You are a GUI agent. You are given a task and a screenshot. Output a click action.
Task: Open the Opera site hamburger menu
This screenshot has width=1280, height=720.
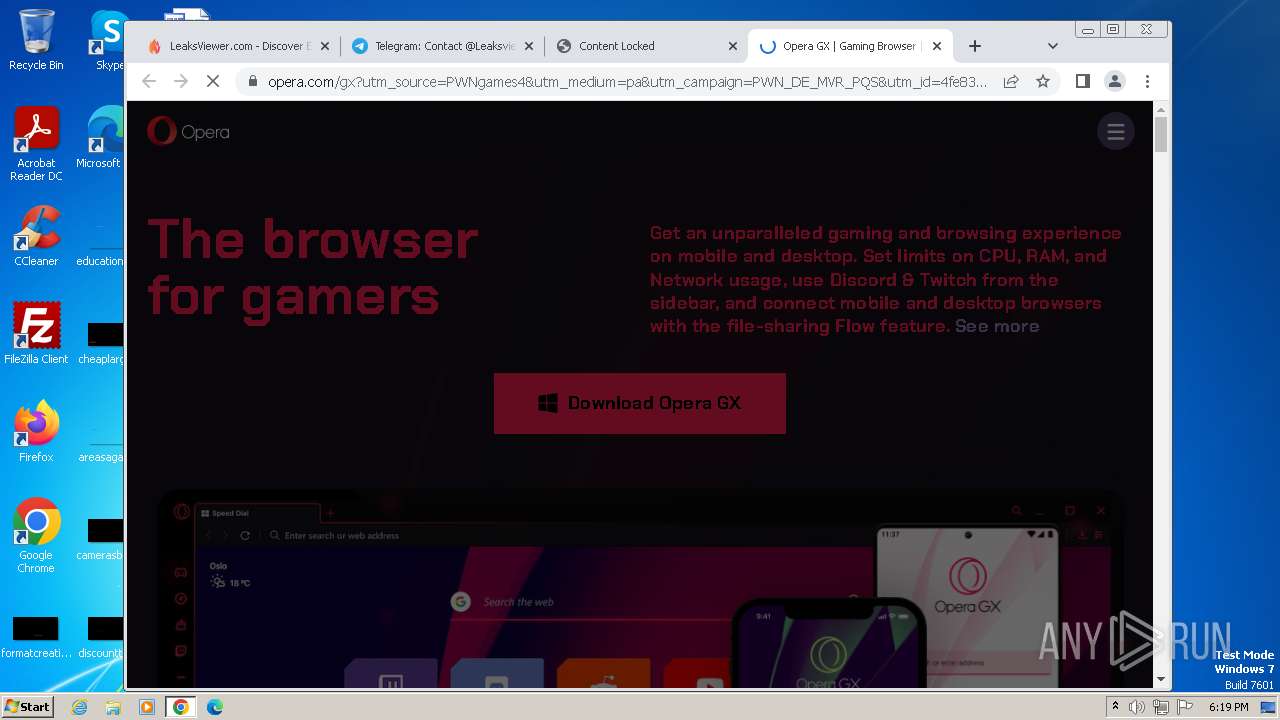(1116, 131)
